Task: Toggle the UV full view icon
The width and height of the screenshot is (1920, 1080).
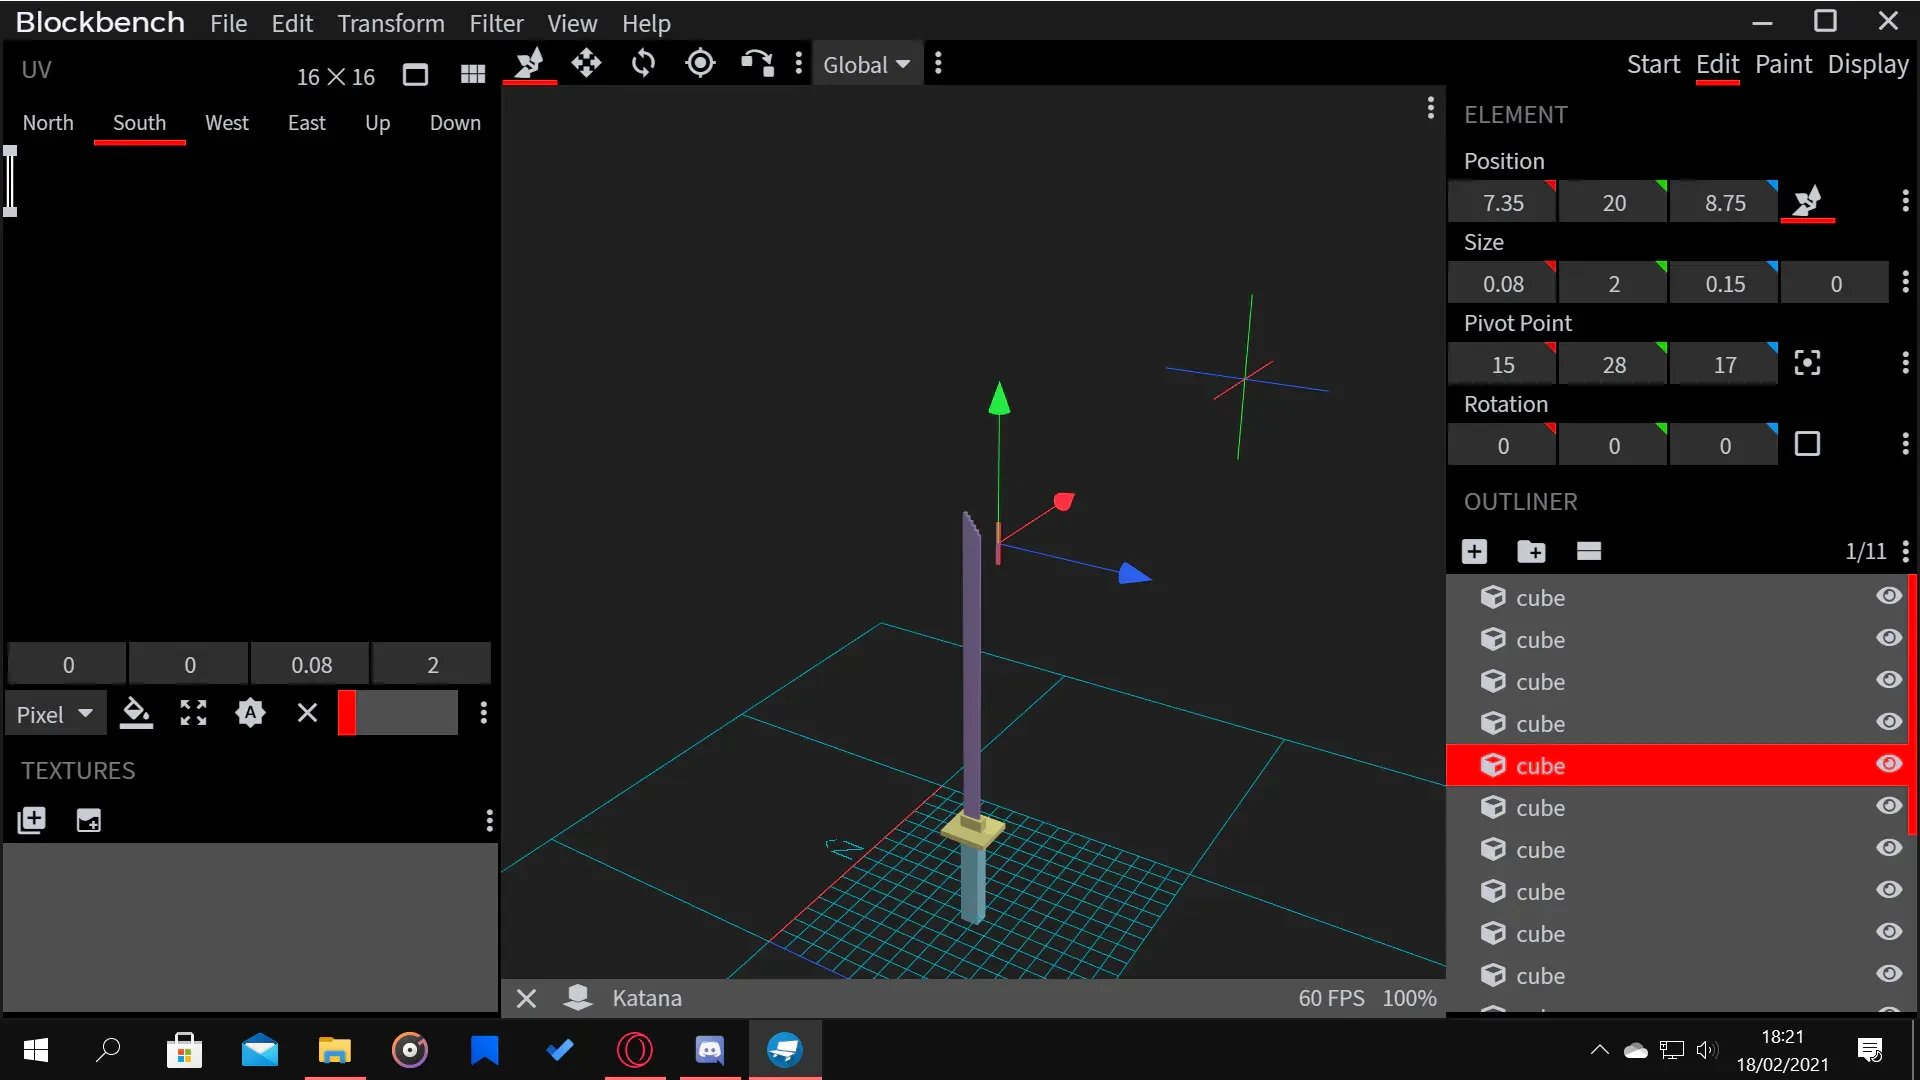Action: click(x=415, y=75)
